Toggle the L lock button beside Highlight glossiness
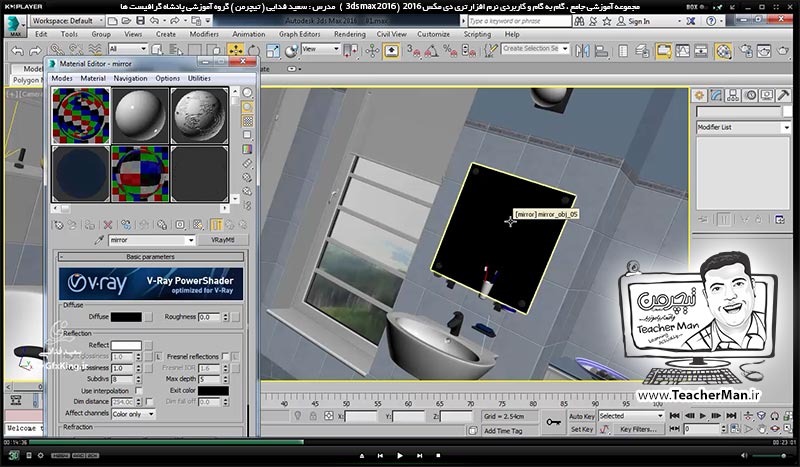 coord(159,356)
